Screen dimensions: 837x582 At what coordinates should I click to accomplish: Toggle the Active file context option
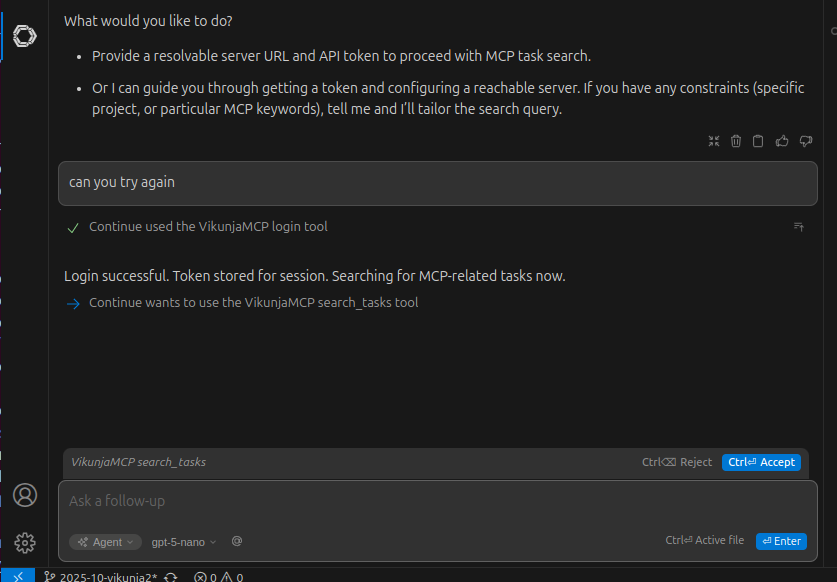(x=705, y=540)
